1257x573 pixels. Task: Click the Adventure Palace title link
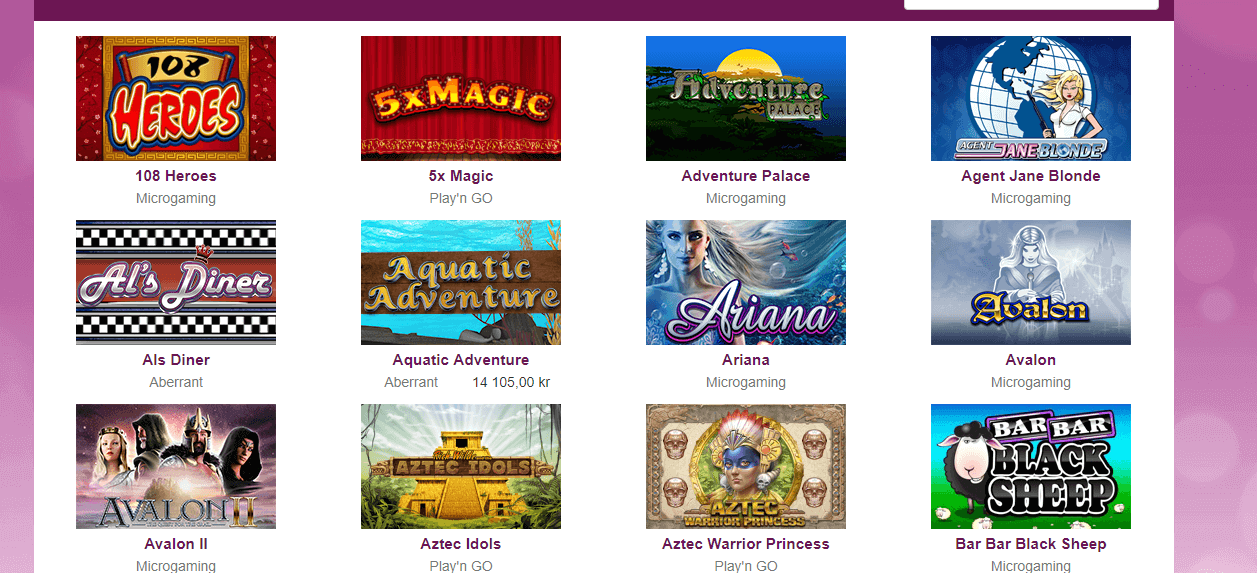tap(746, 176)
